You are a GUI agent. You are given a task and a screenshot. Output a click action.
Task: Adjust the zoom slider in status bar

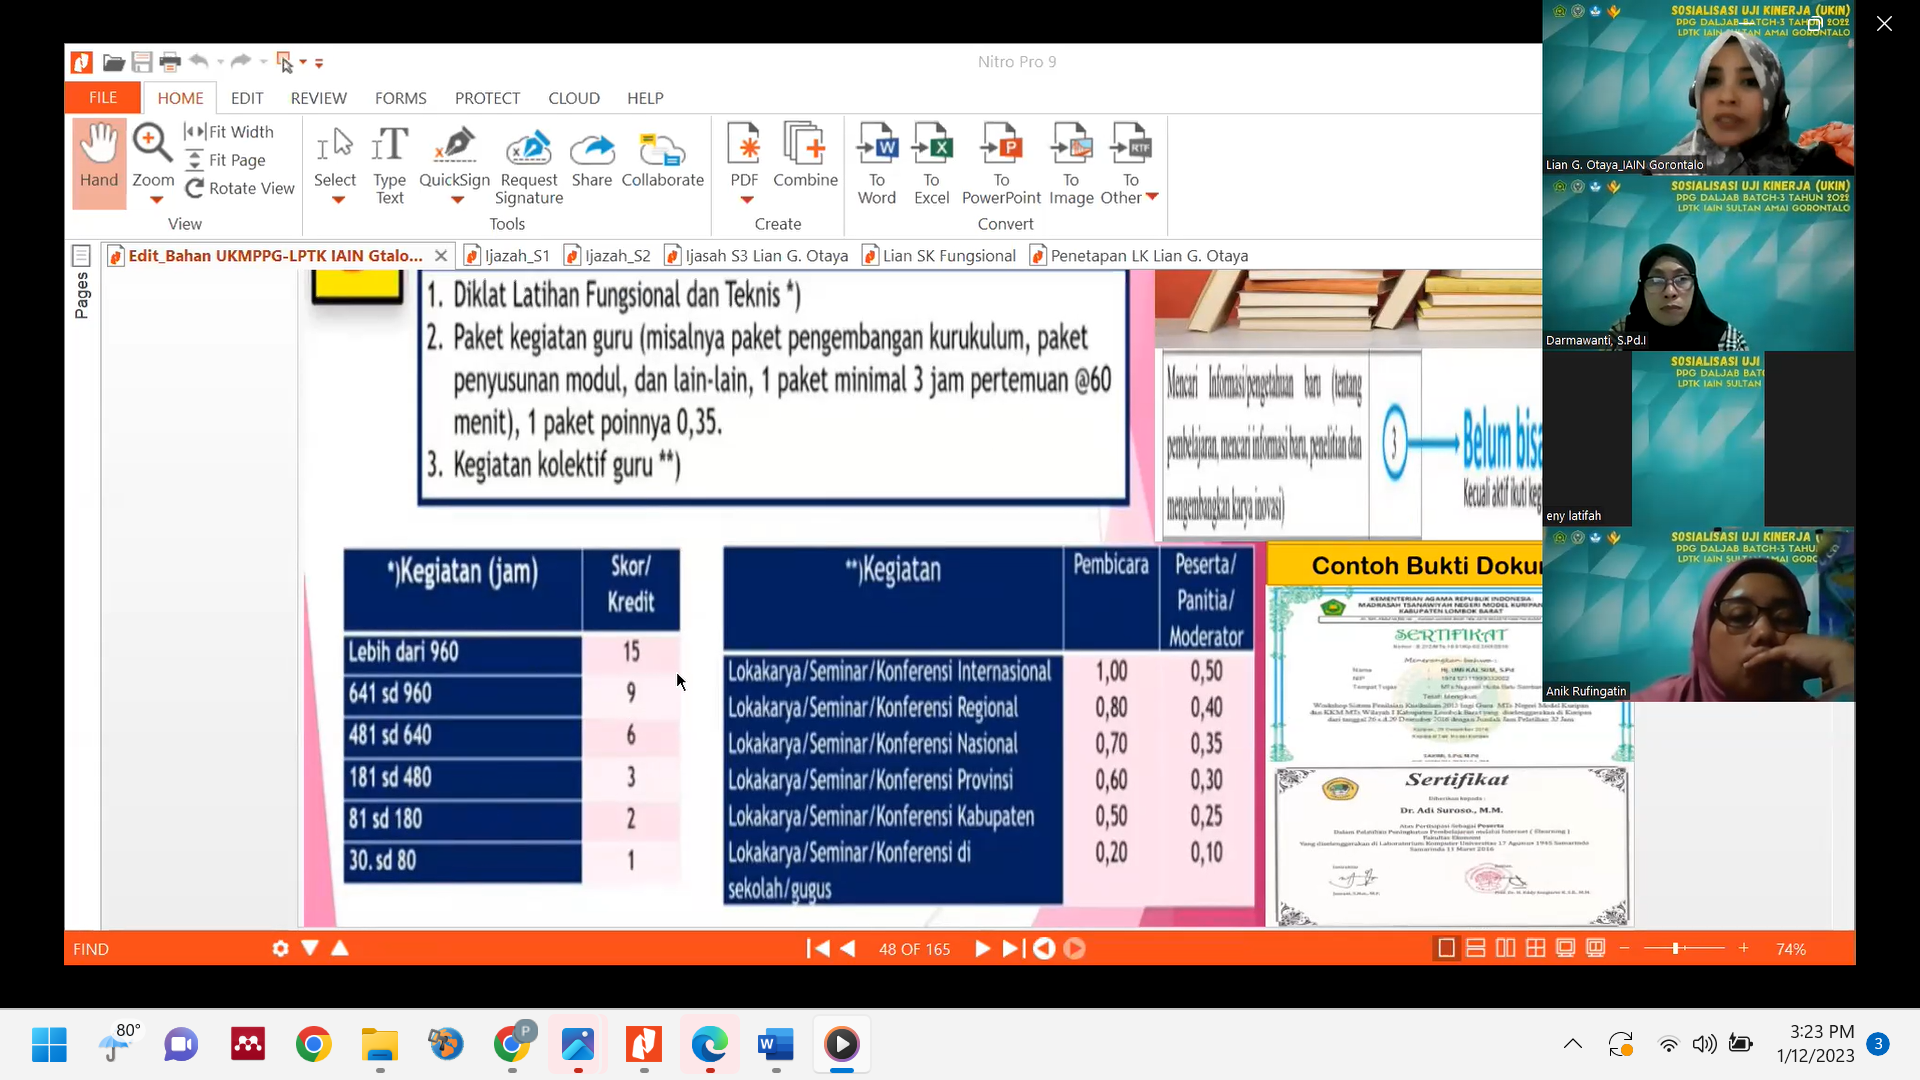point(1675,949)
